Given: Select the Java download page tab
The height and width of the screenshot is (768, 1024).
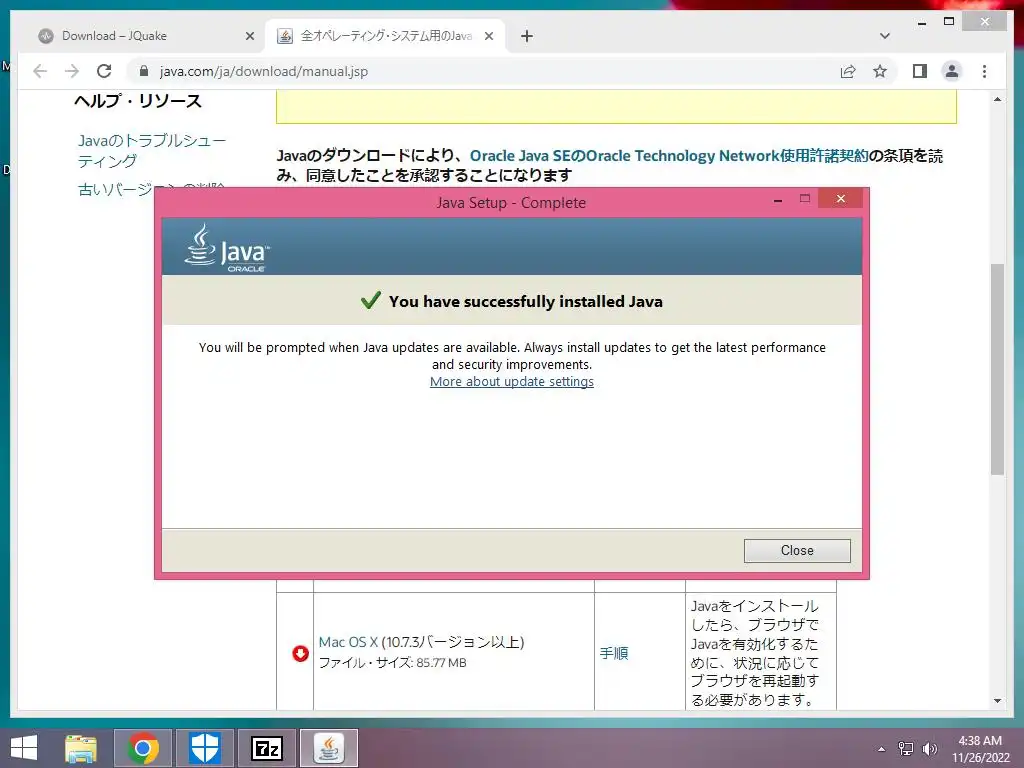Looking at the screenshot, I should 385,36.
